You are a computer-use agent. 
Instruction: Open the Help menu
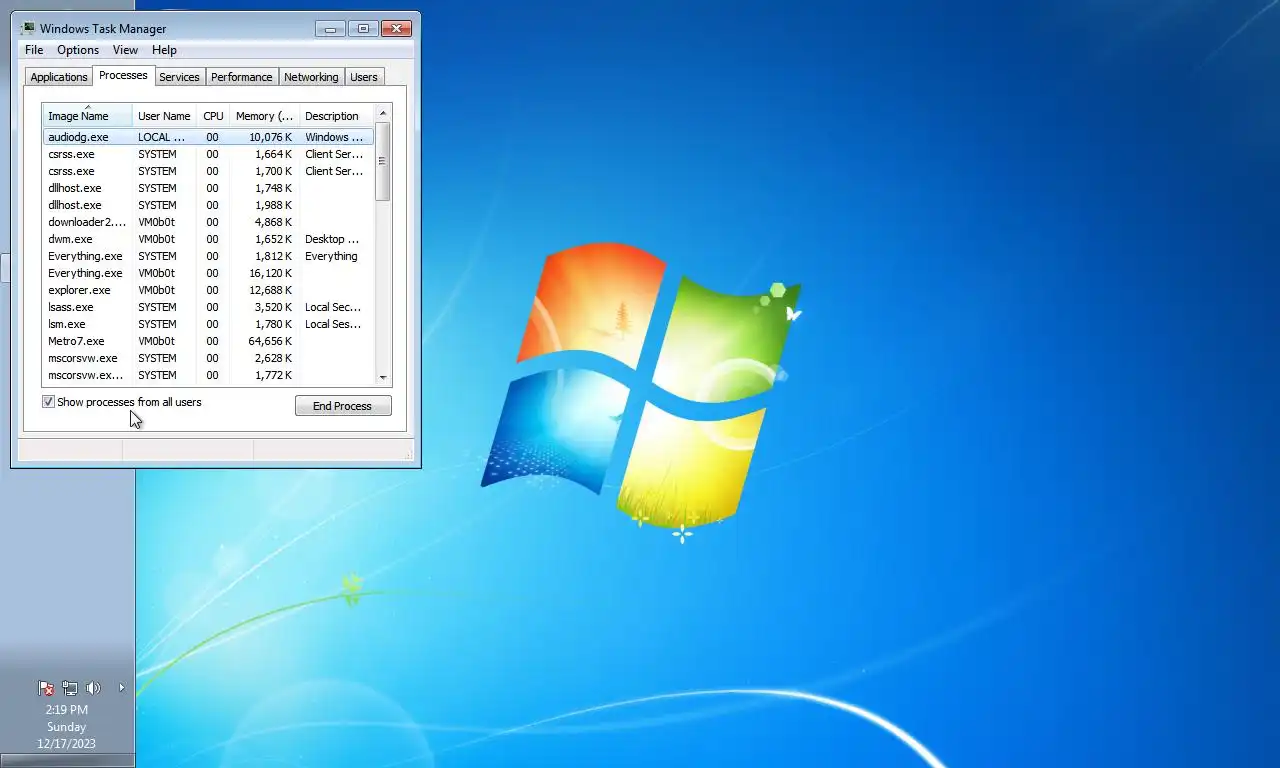click(x=164, y=50)
